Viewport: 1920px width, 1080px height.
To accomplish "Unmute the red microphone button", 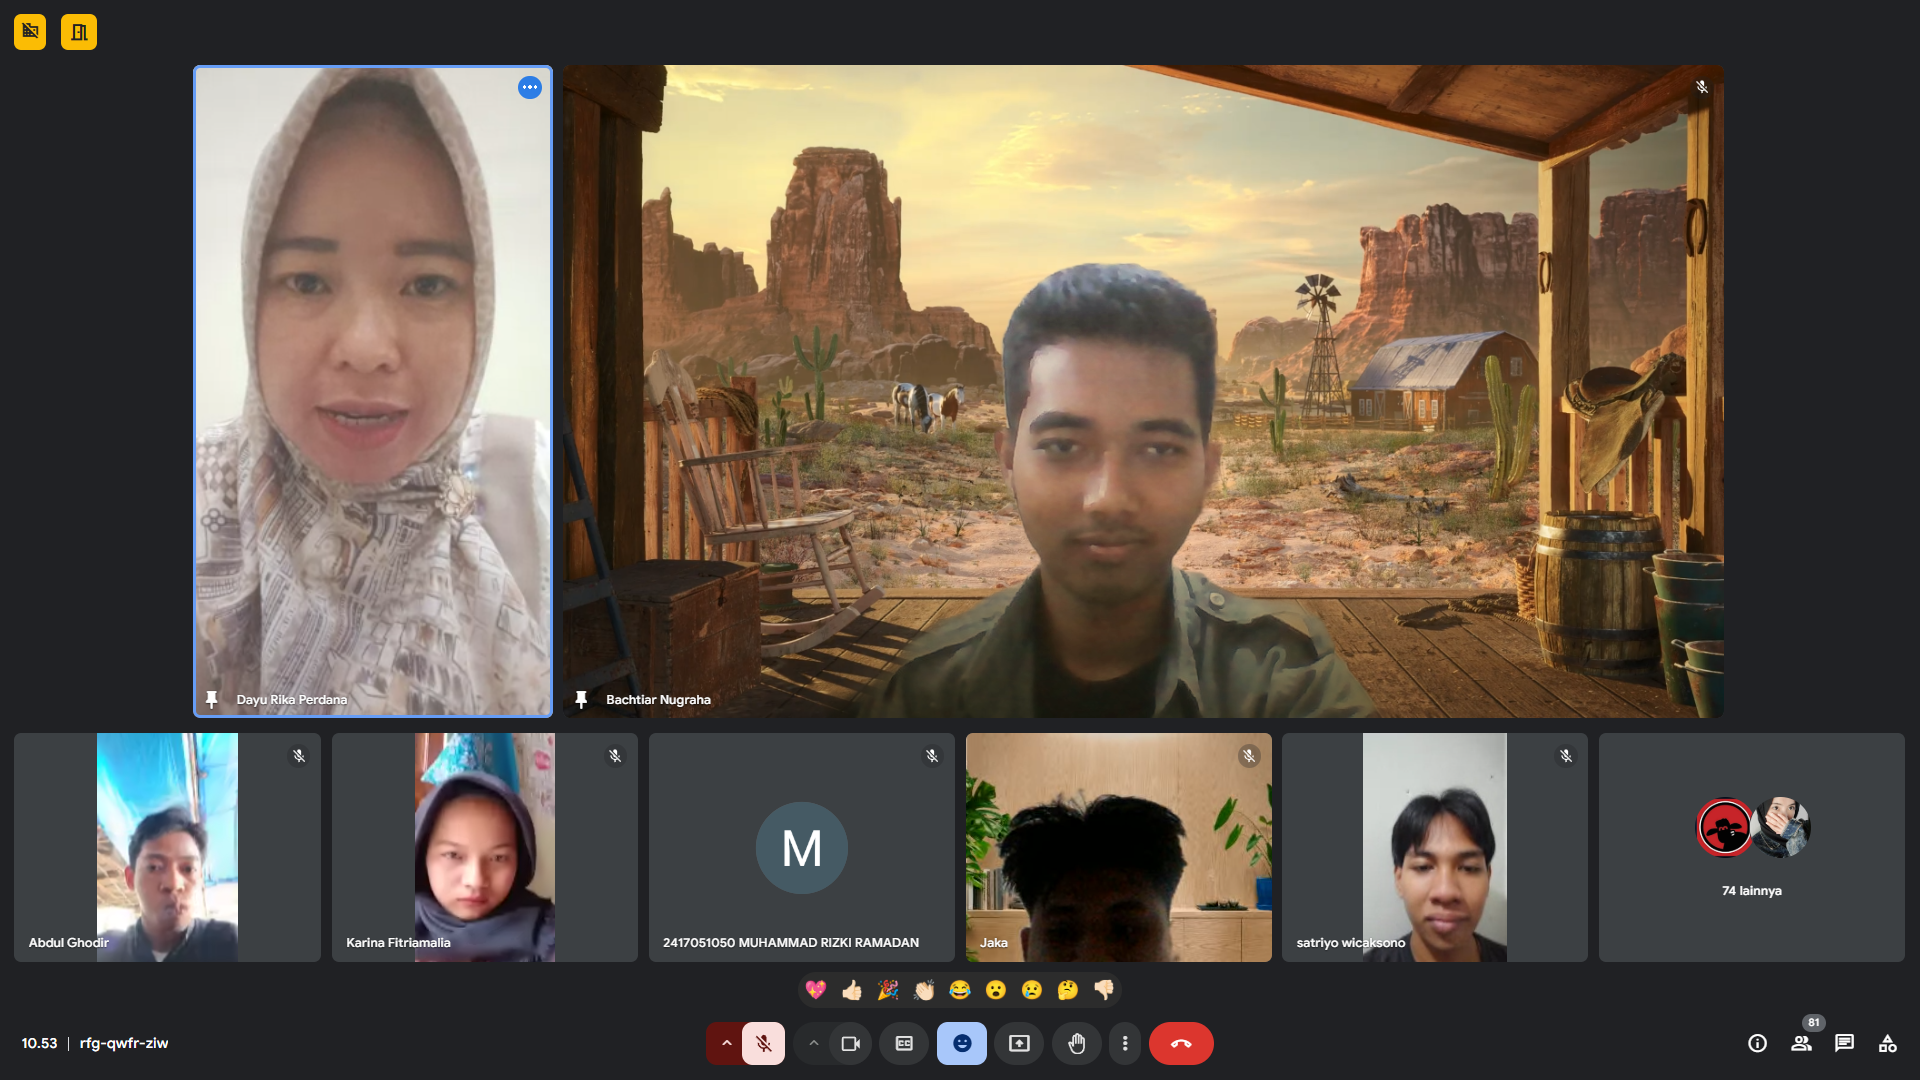I will pyautogui.click(x=763, y=1043).
